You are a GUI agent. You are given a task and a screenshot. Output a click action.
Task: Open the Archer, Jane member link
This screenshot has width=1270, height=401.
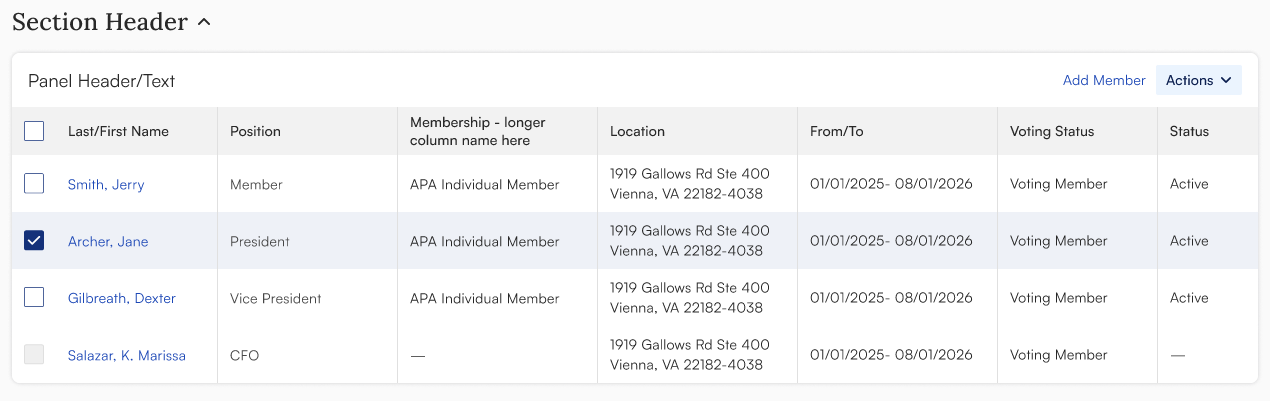coord(108,242)
